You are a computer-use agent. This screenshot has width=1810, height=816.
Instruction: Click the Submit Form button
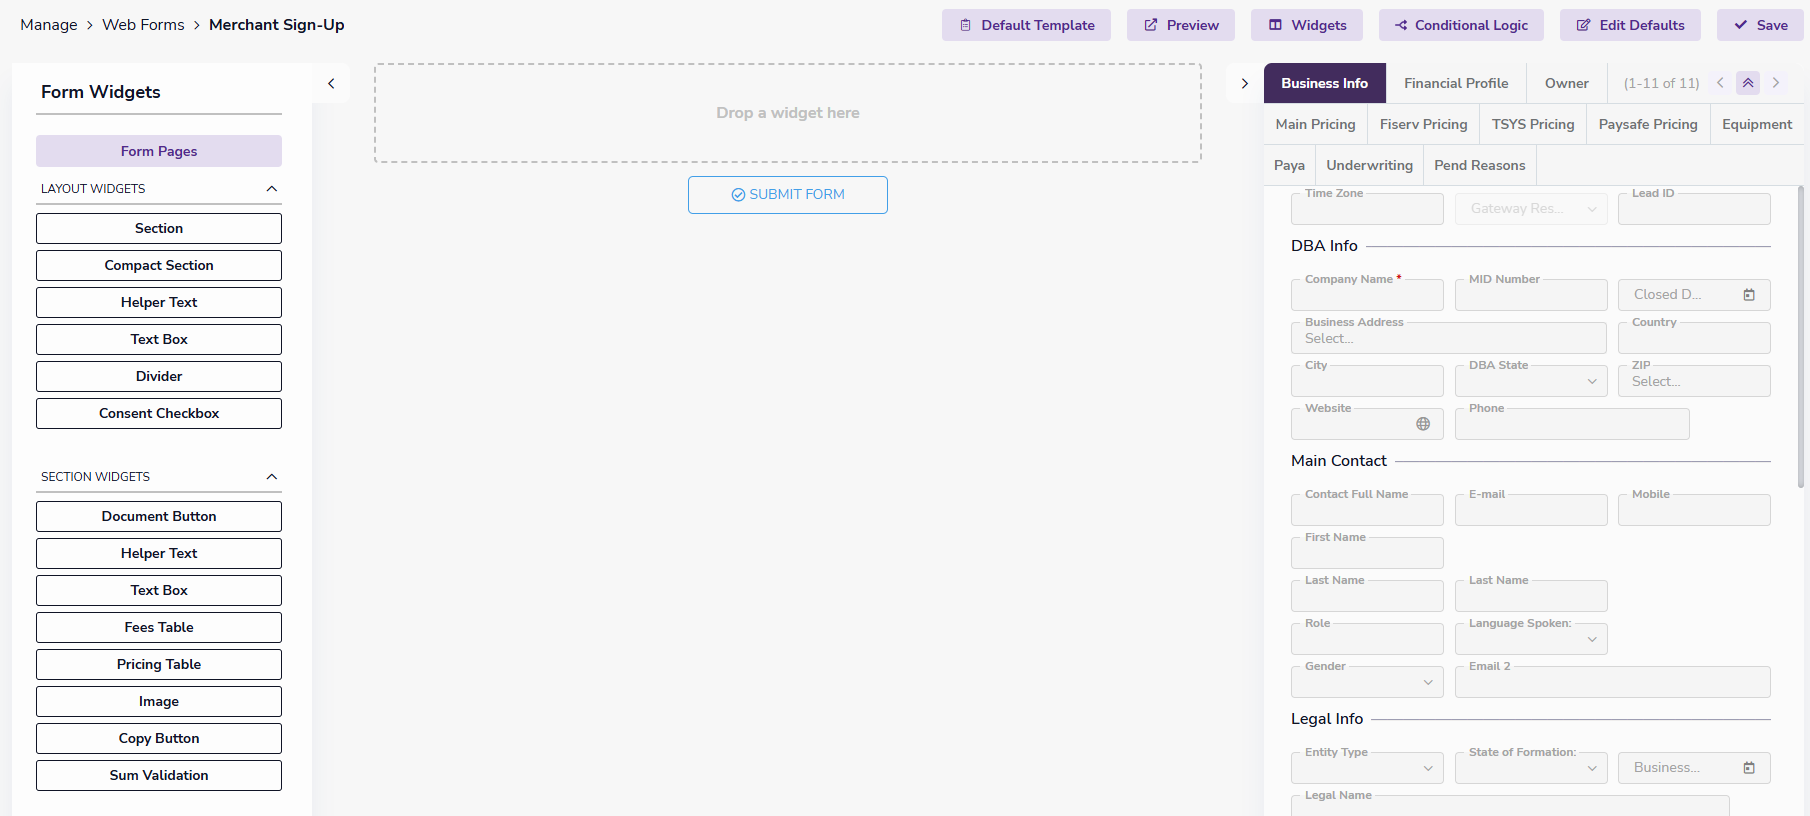click(787, 195)
